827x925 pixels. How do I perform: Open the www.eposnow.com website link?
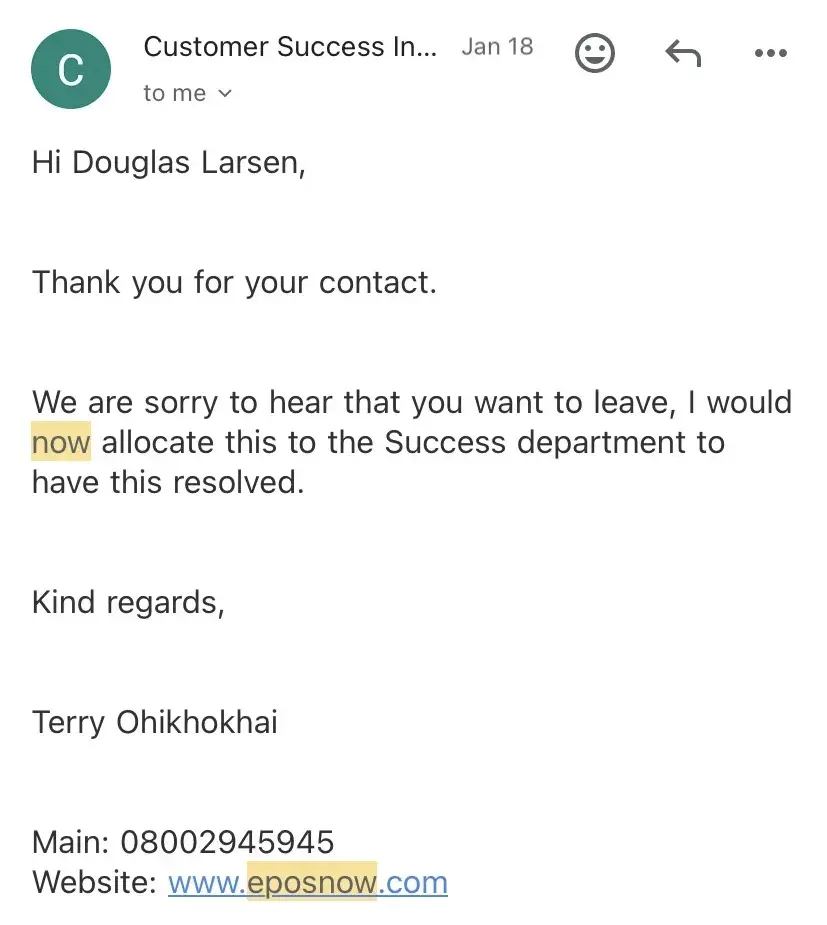(x=308, y=883)
